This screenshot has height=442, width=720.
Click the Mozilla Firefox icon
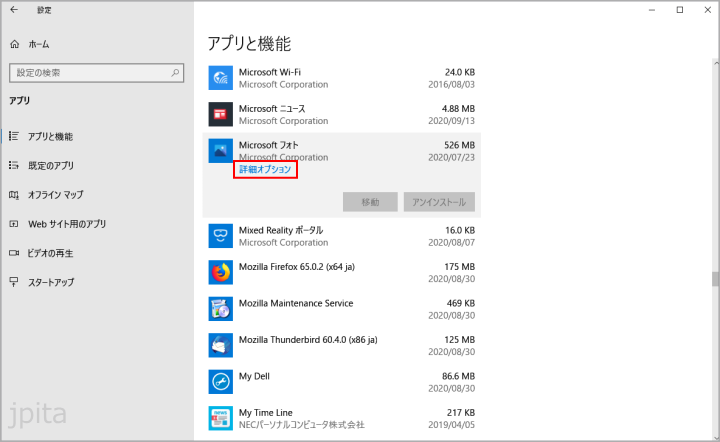coord(220,272)
